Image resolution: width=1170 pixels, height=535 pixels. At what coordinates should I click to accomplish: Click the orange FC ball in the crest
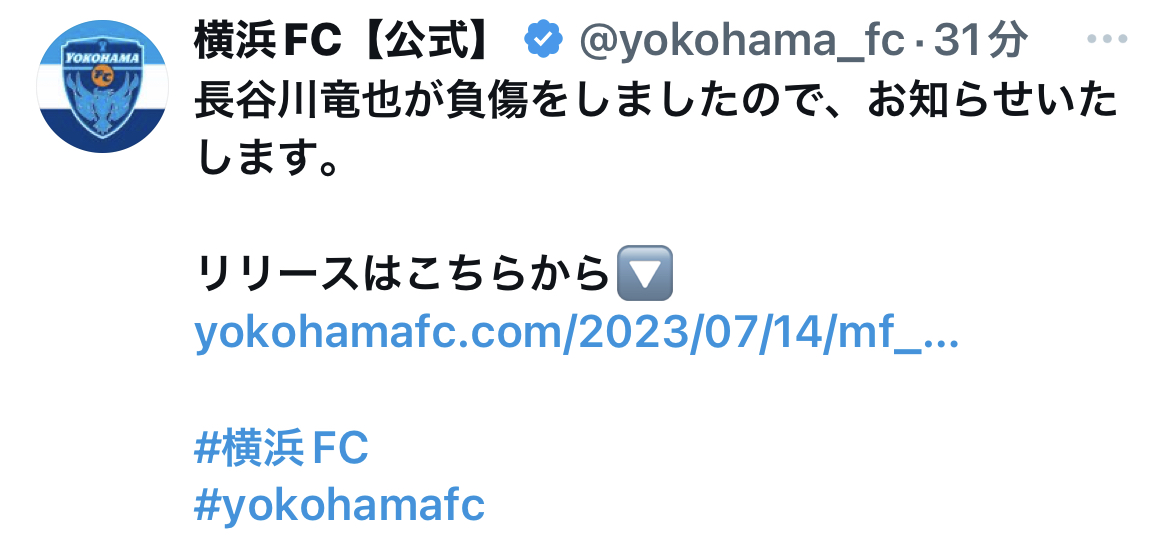point(101,75)
